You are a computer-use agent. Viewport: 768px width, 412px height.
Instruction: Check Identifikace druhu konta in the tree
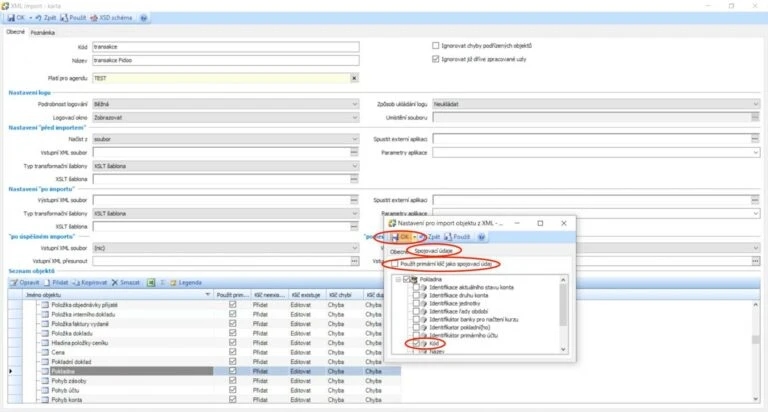coord(416,295)
